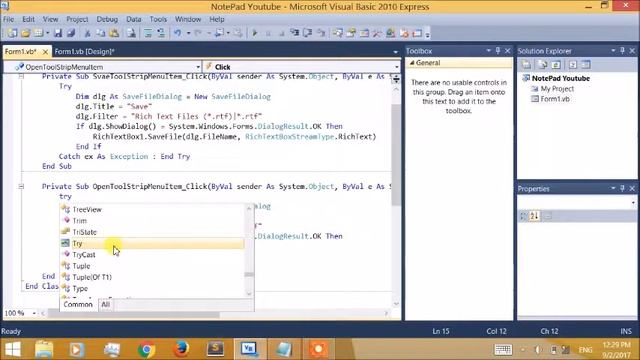
Task: Open the on-screen keyboard tray icon
Action: coord(503,349)
